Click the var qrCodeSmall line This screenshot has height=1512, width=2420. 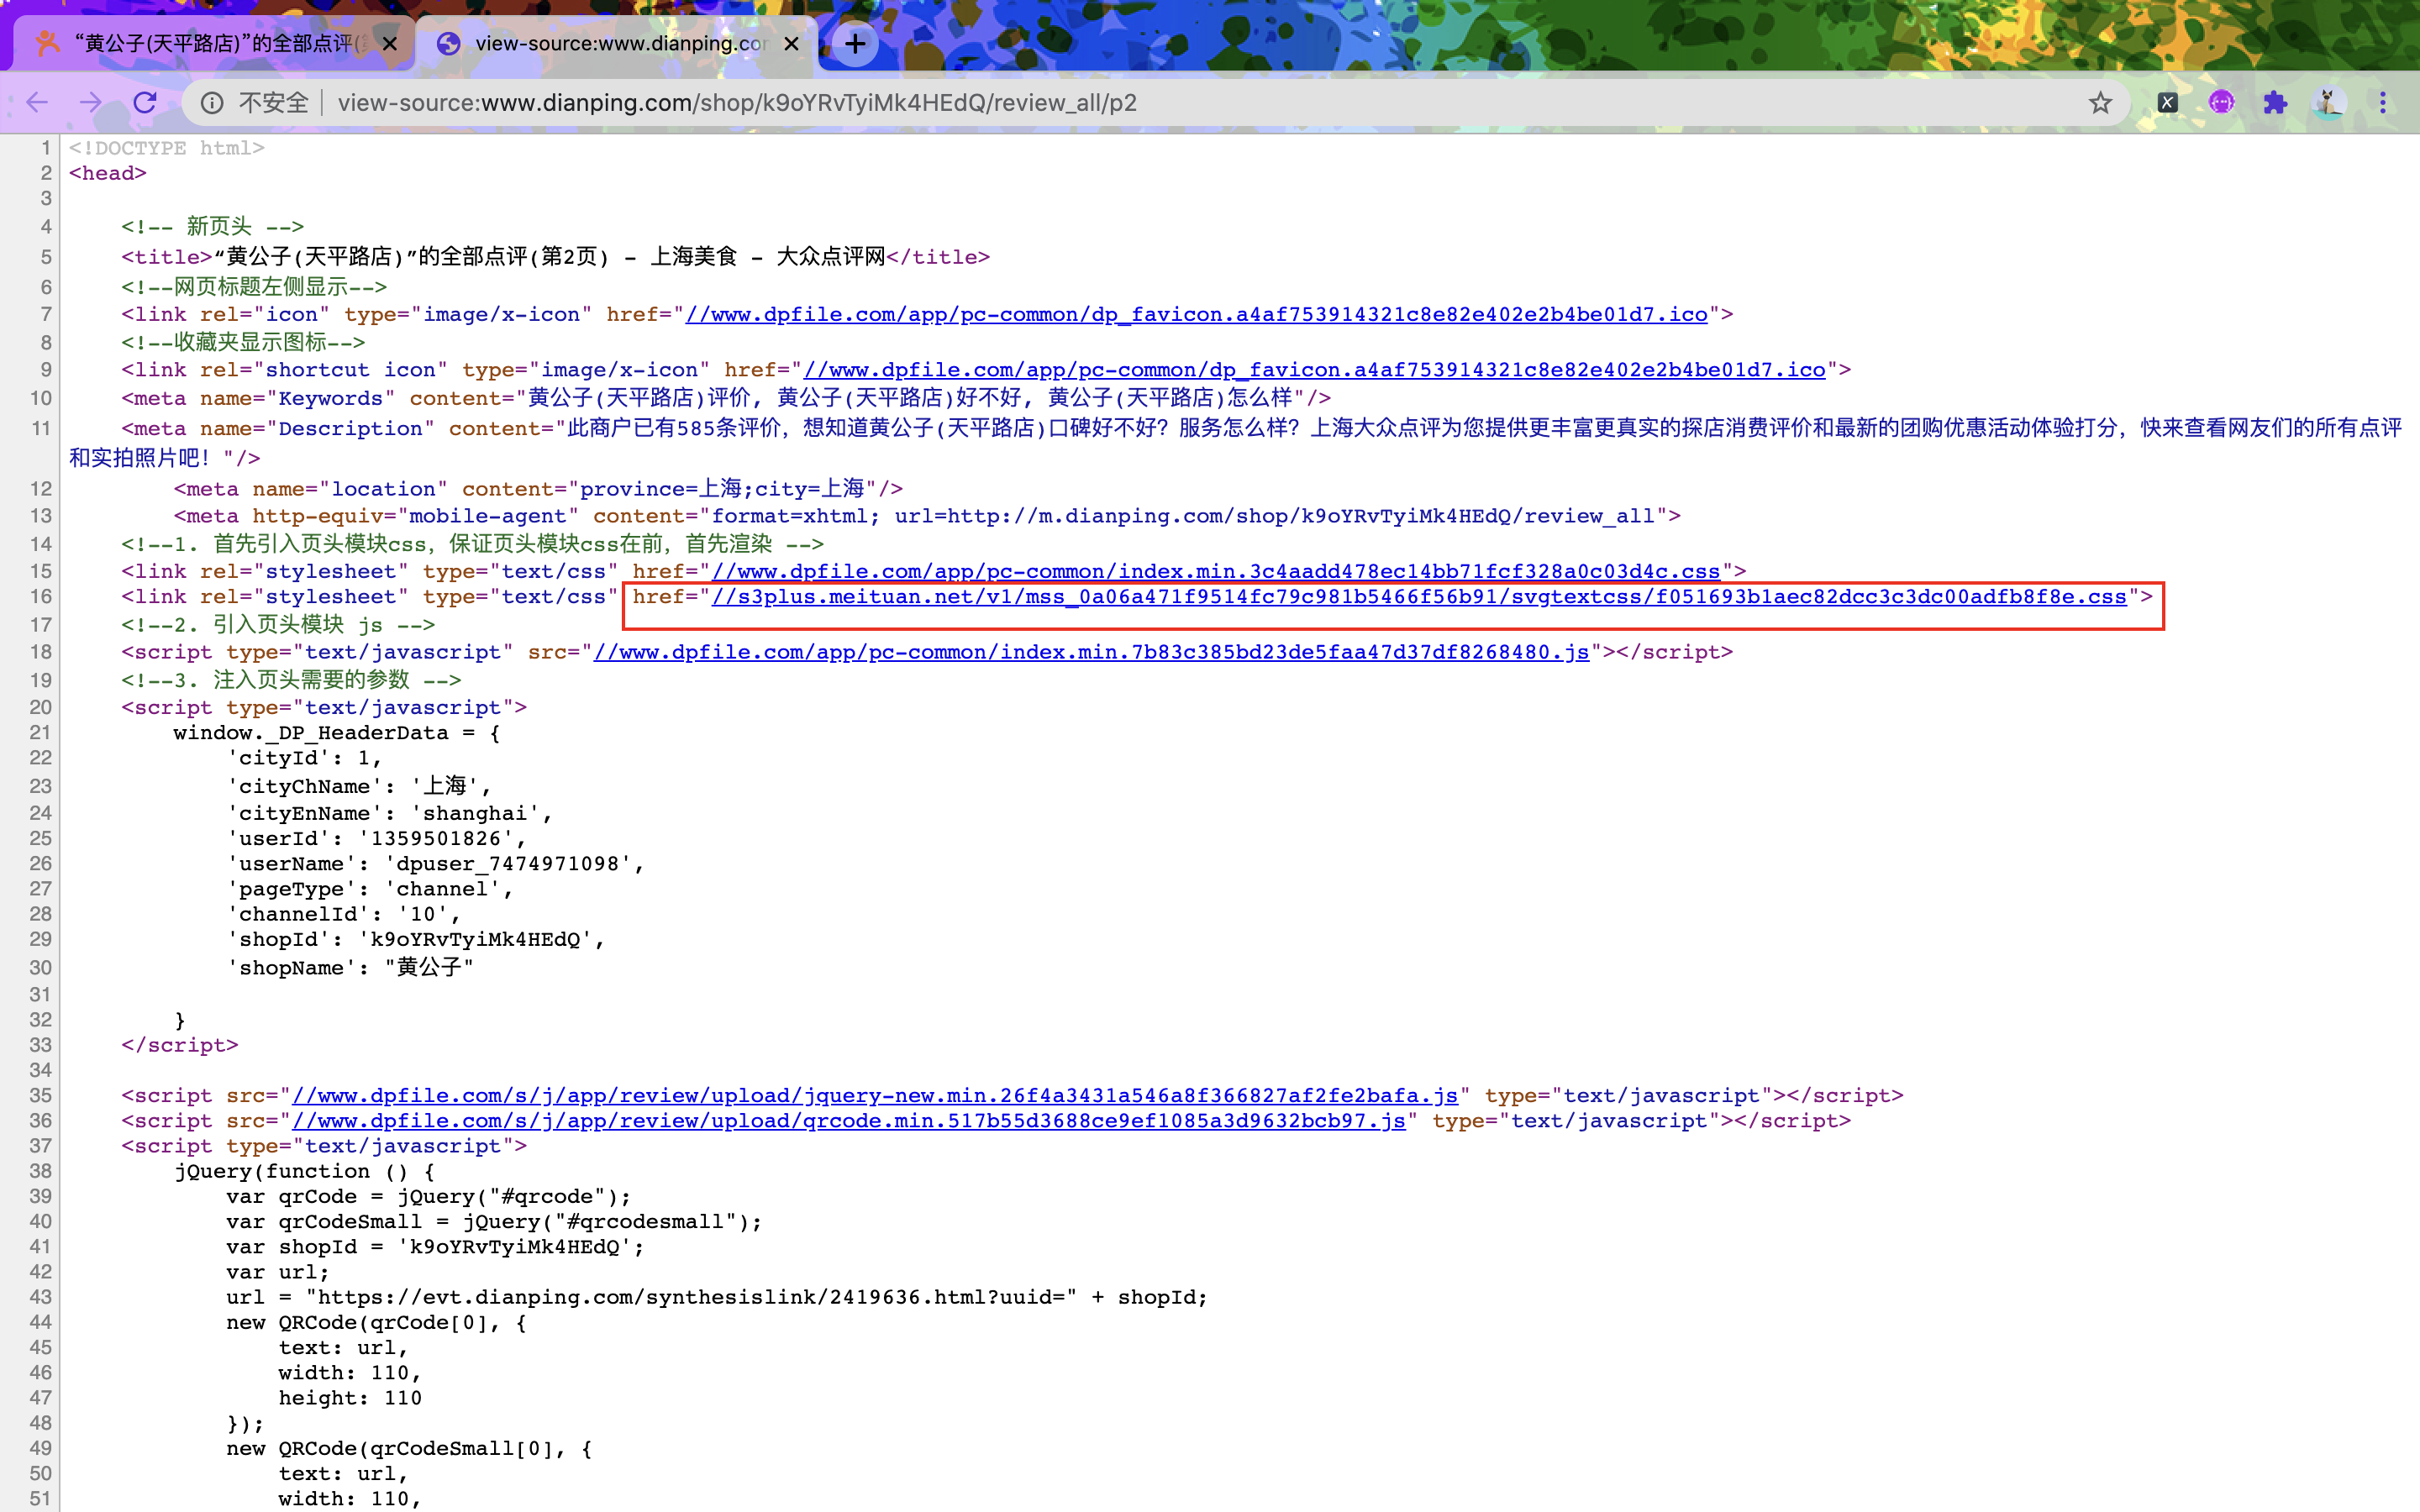pyautogui.click(x=494, y=1221)
